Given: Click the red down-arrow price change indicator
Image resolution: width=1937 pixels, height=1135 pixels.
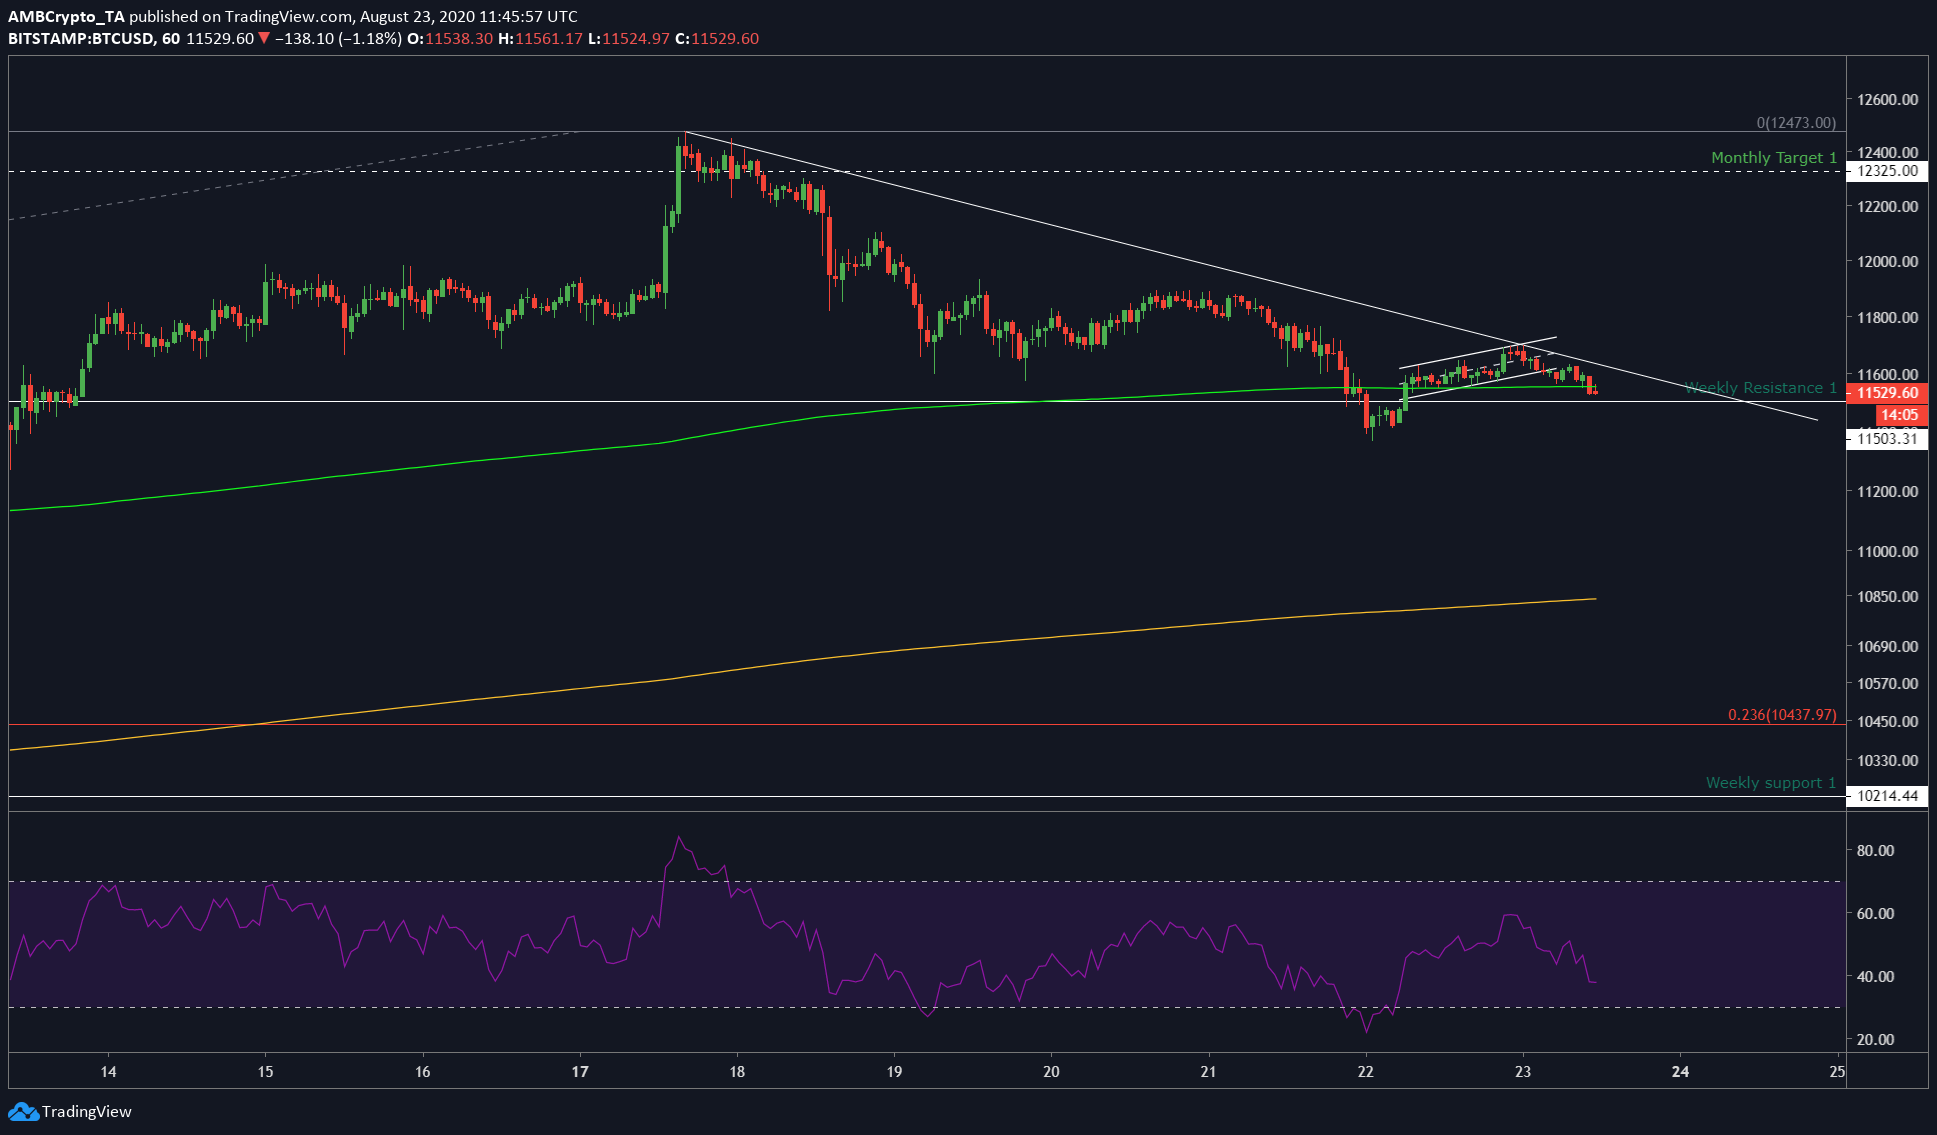Looking at the screenshot, I should coord(264,39).
